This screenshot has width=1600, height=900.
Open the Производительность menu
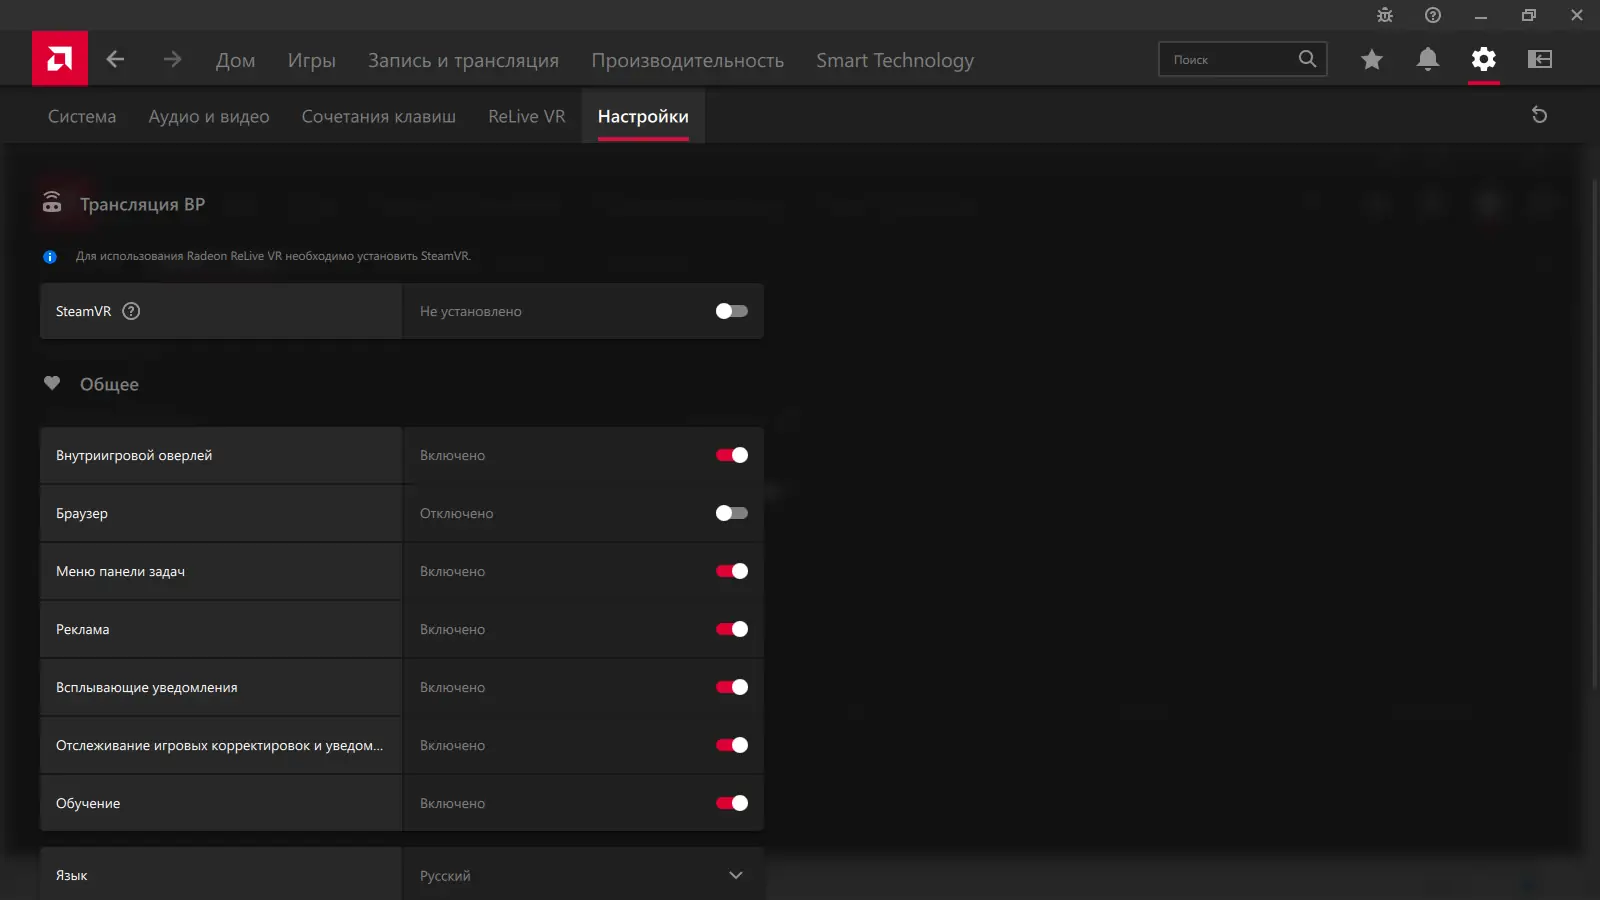[x=688, y=60]
